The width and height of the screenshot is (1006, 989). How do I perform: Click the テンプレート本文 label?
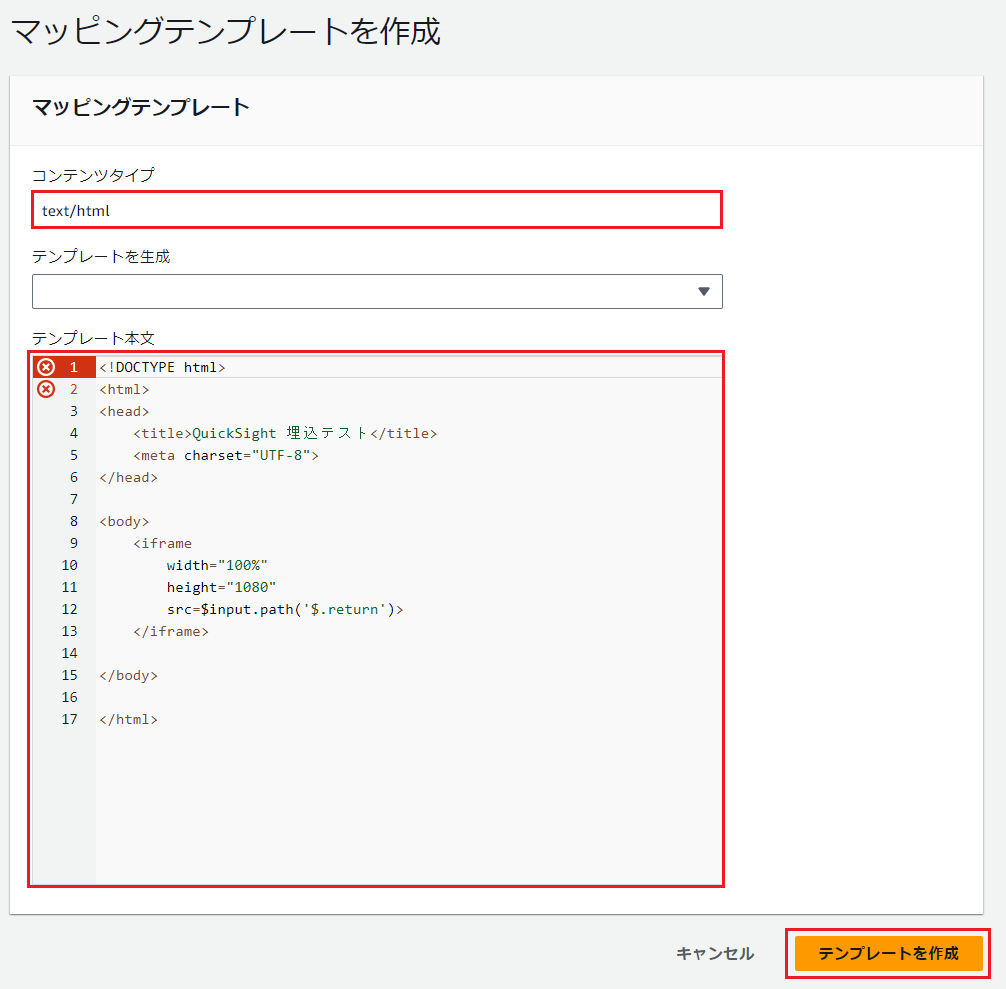coord(94,338)
